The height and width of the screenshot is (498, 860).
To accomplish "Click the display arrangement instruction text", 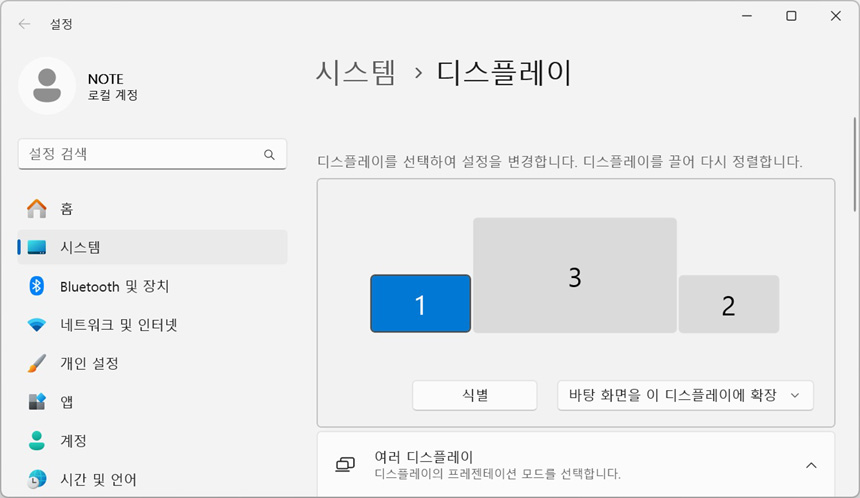I will coord(559,162).
